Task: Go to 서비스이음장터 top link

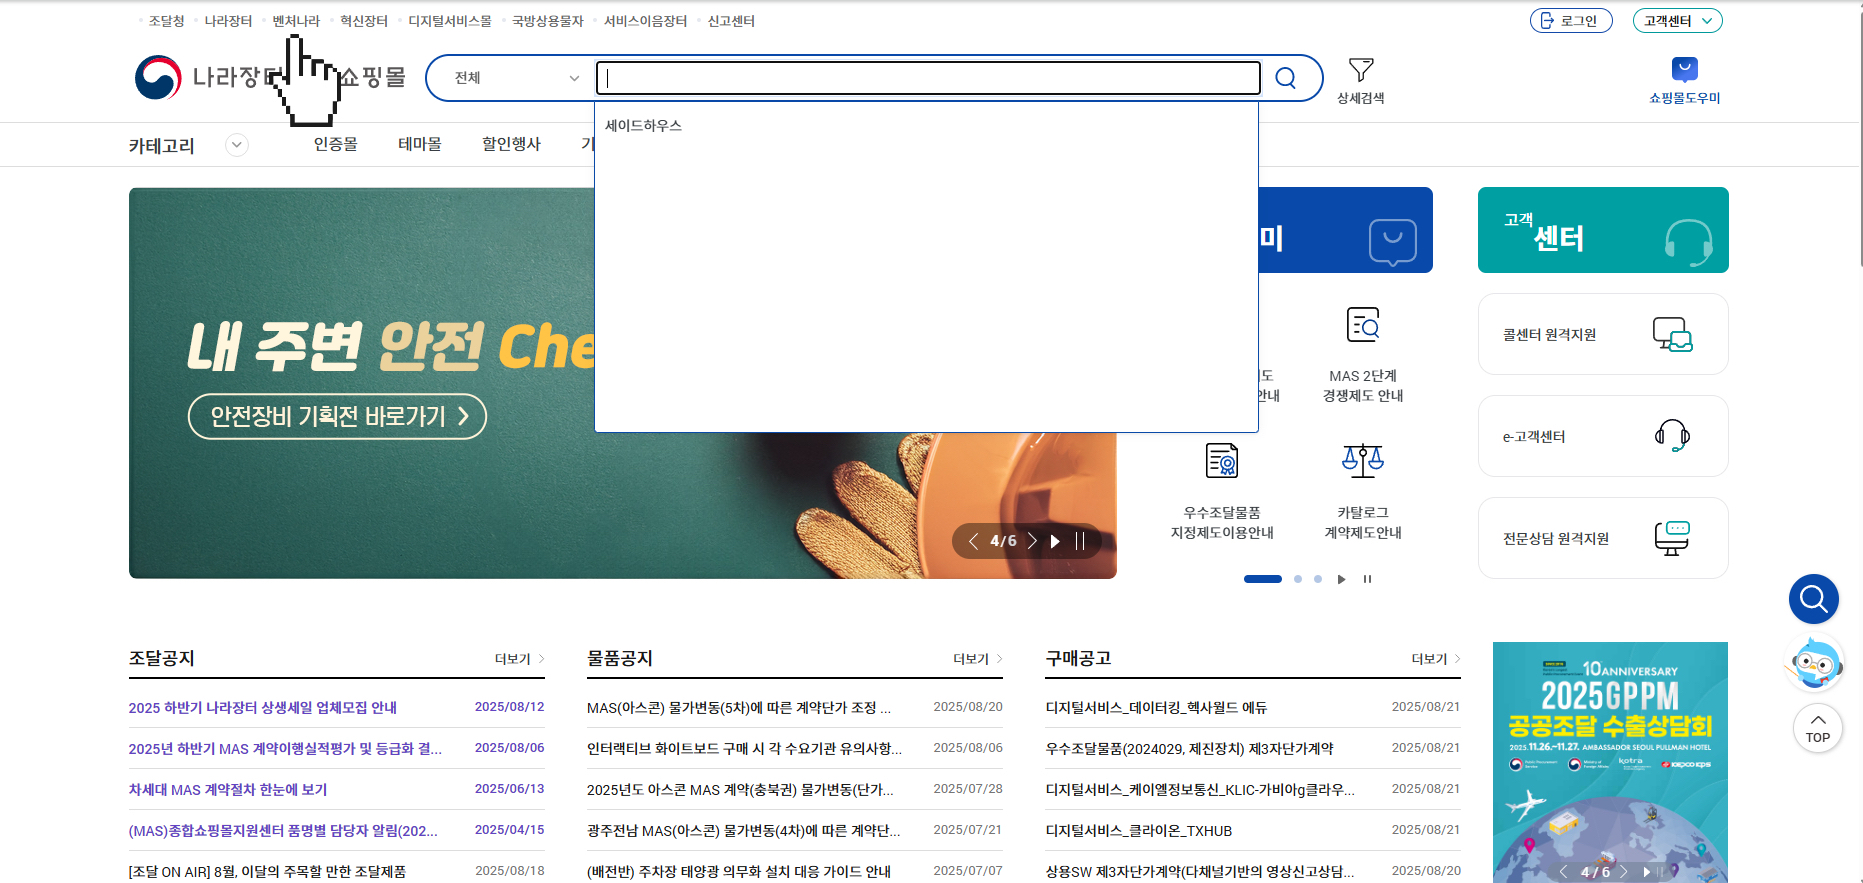Action: 645,21
